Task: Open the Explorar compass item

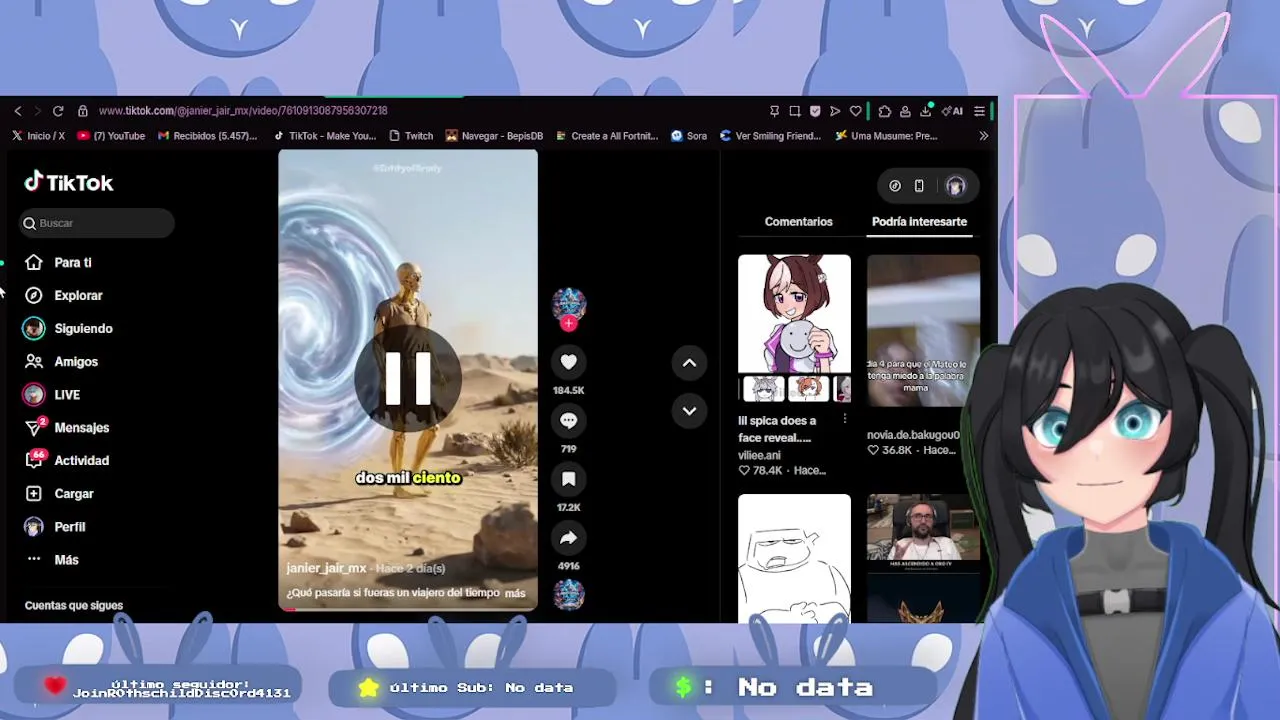Action: pyautogui.click(x=64, y=295)
